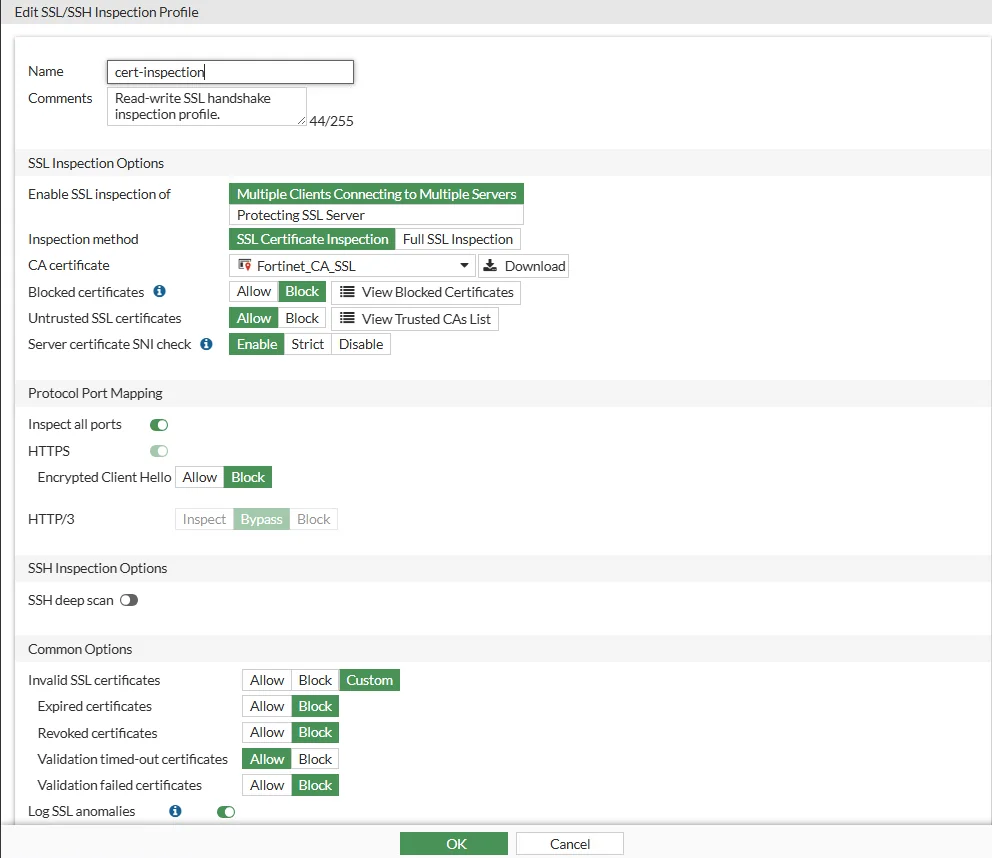The height and width of the screenshot is (858, 992).
Task: Set Invalid SSL certificates to Block
Action: 315,680
